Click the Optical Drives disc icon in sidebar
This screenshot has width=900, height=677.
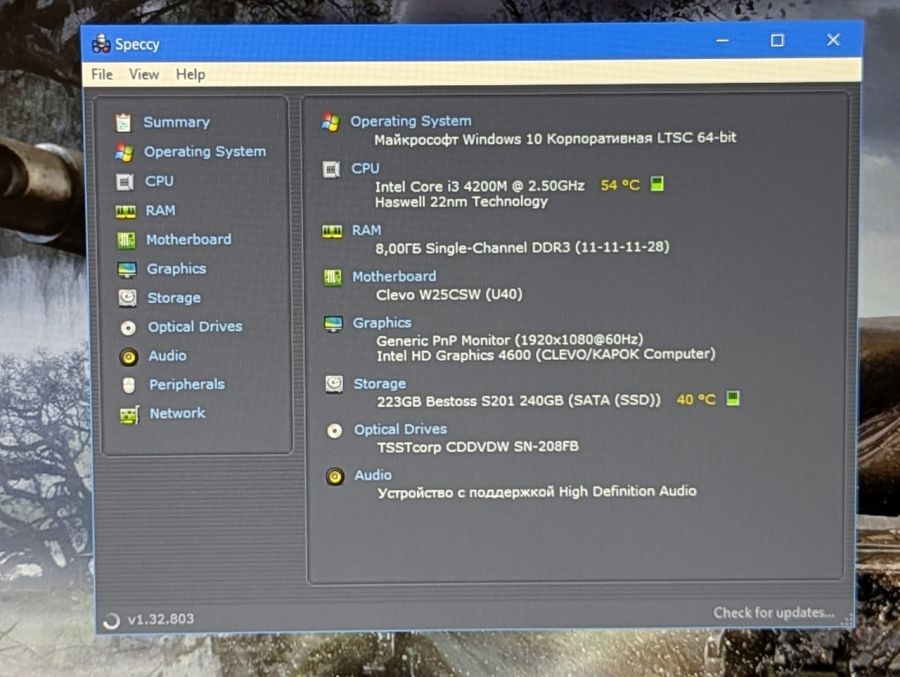coord(128,327)
